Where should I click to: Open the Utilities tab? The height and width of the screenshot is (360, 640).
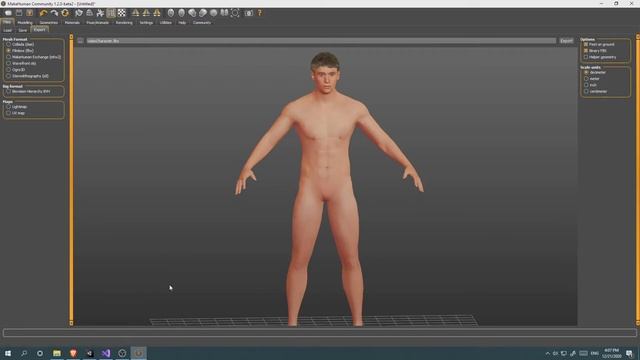(166, 22)
